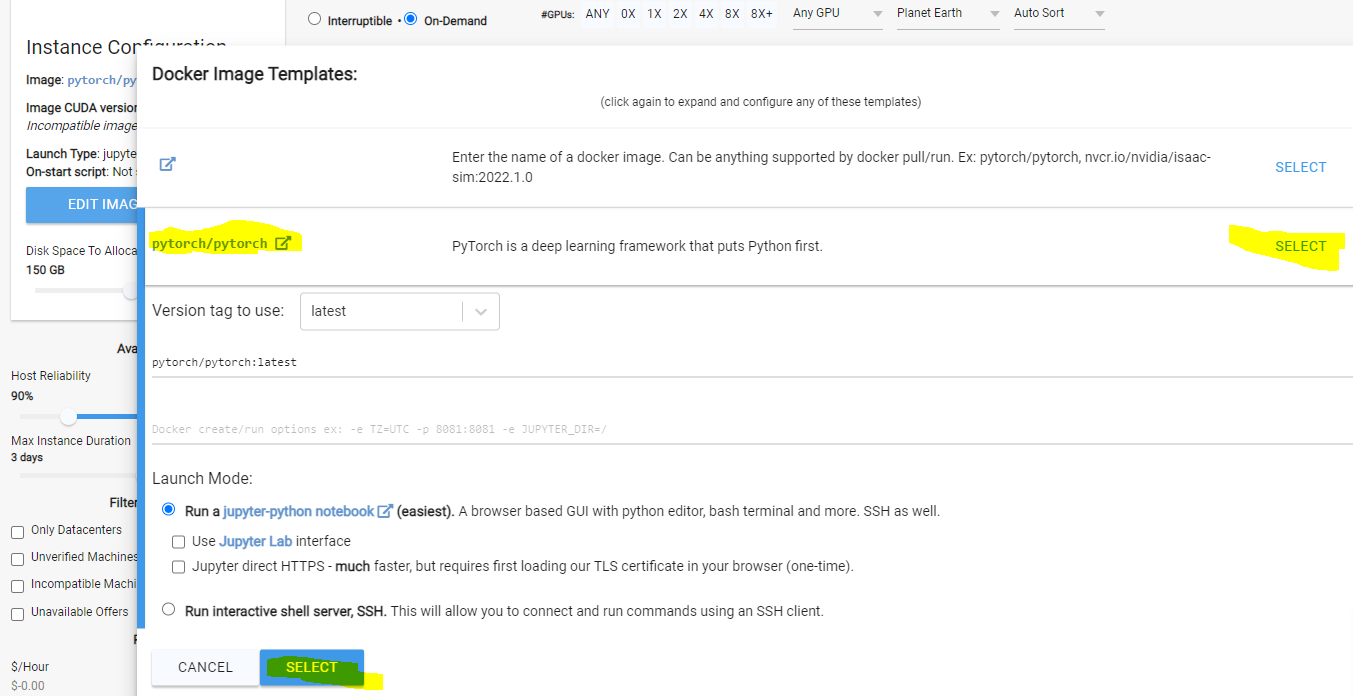
Task: Open external link icon in custom image row
Action: [x=168, y=164]
